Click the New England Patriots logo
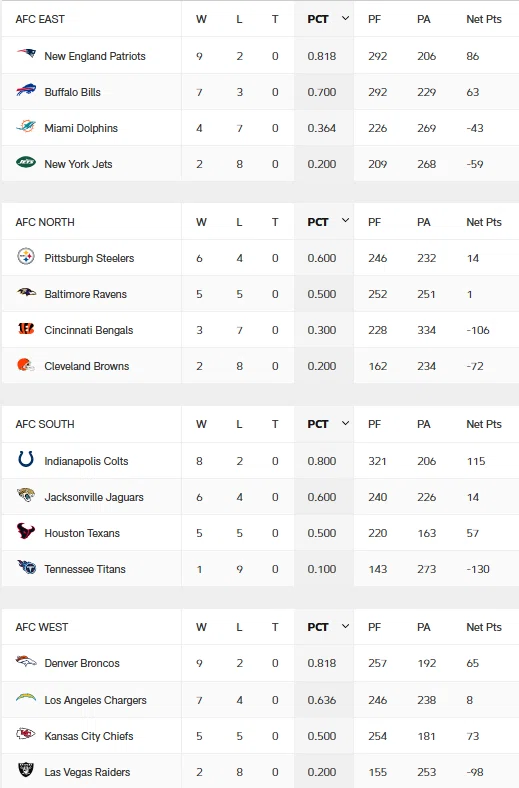The height and width of the screenshot is (788, 519). (x=26, y=53)
